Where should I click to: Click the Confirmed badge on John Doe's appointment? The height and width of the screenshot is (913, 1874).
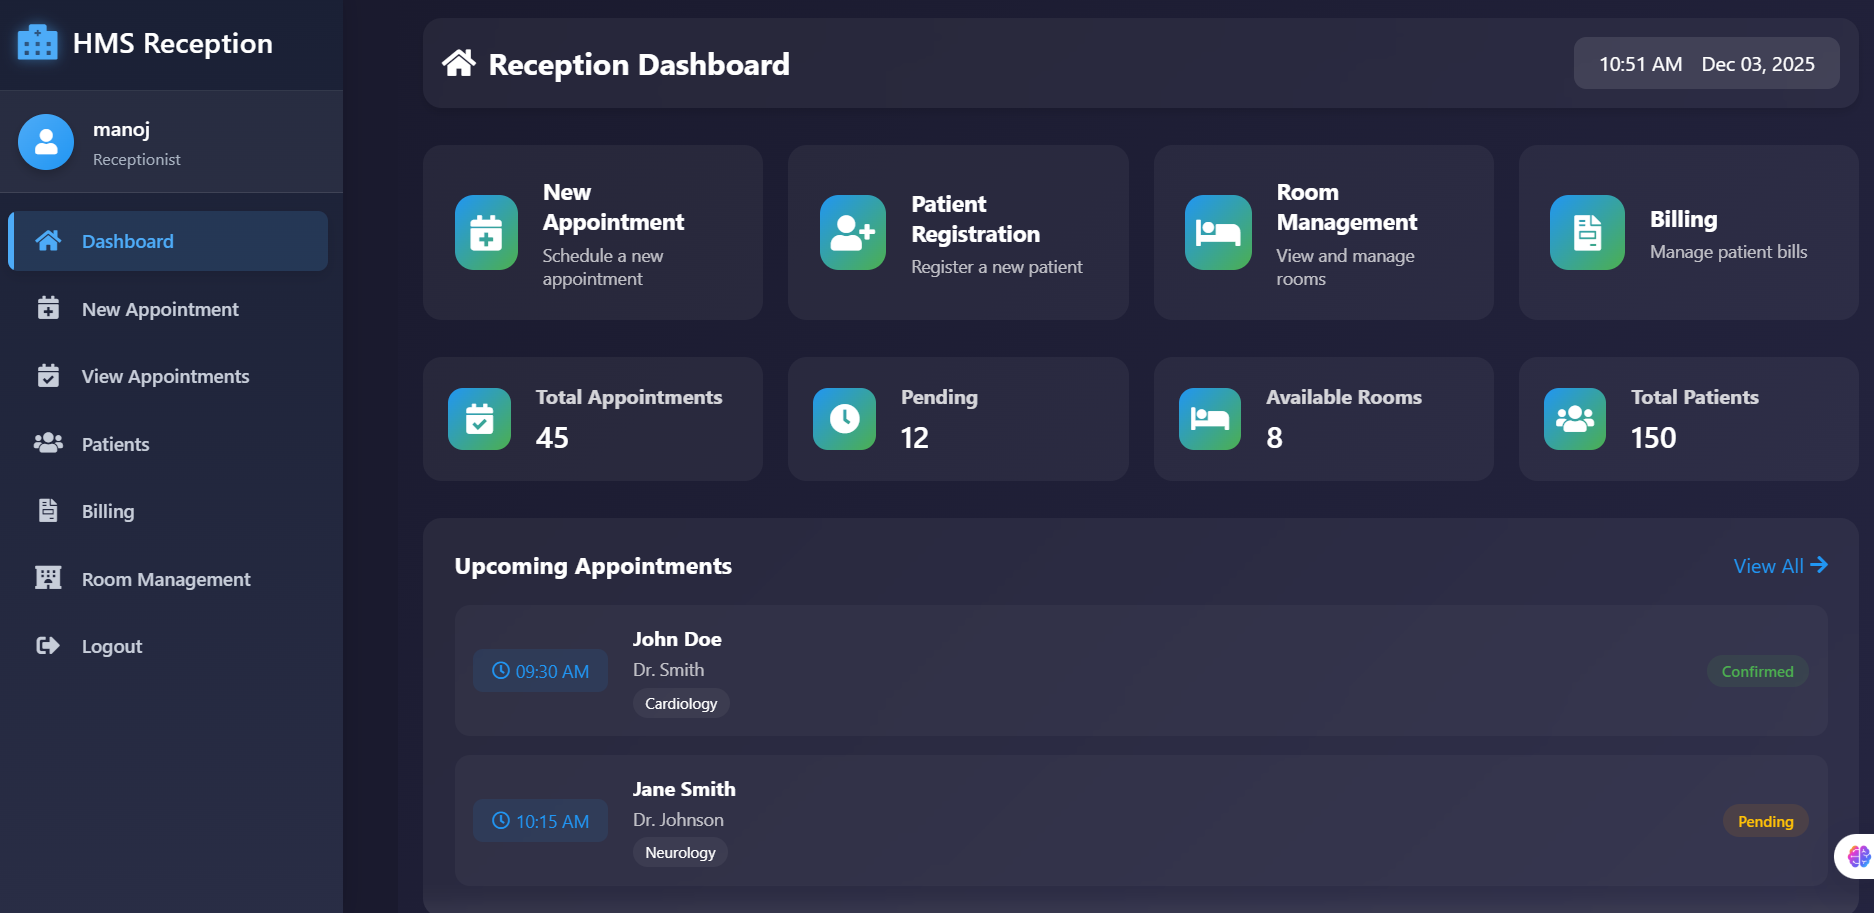1757,671
